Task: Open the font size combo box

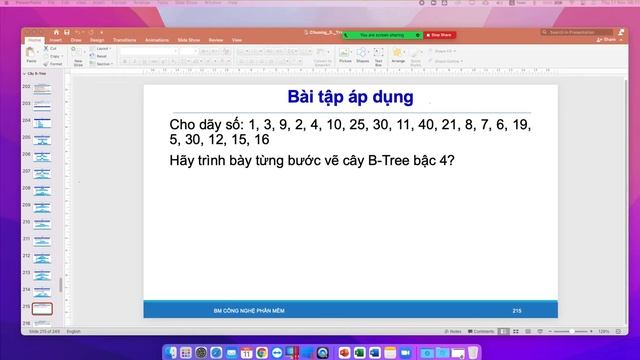Action: (x=188, y=51)
